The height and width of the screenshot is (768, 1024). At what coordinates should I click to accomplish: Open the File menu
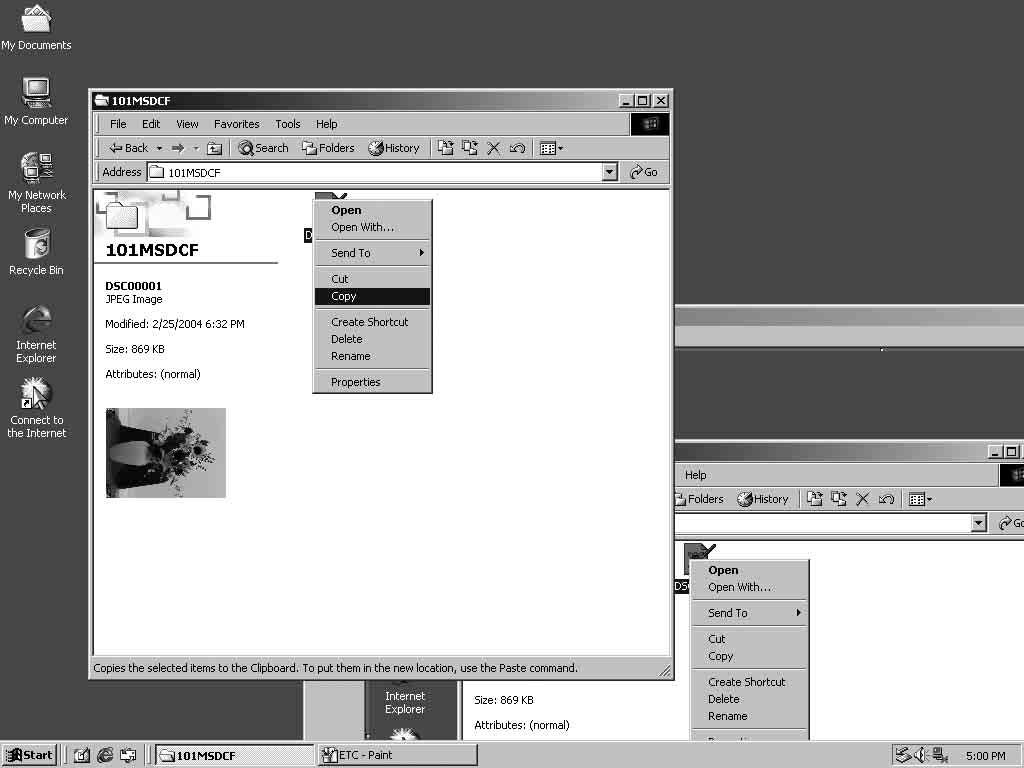pos(118,124)
